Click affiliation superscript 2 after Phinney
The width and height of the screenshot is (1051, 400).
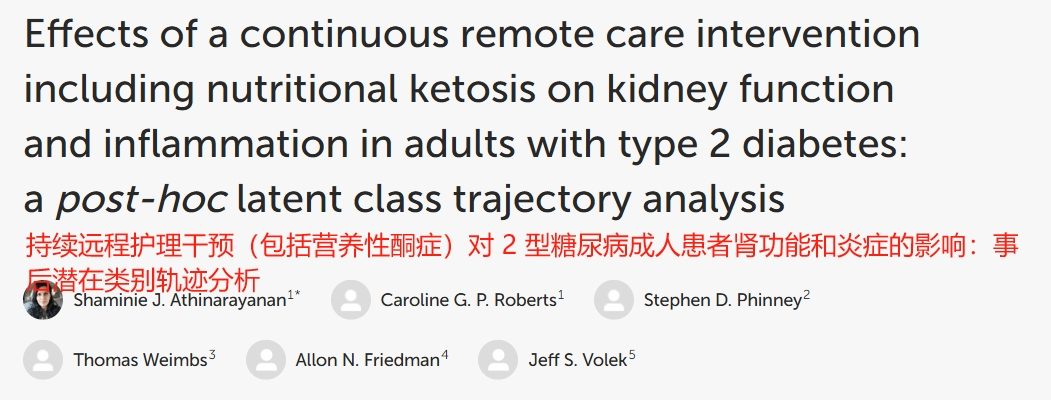click(806, 295)
